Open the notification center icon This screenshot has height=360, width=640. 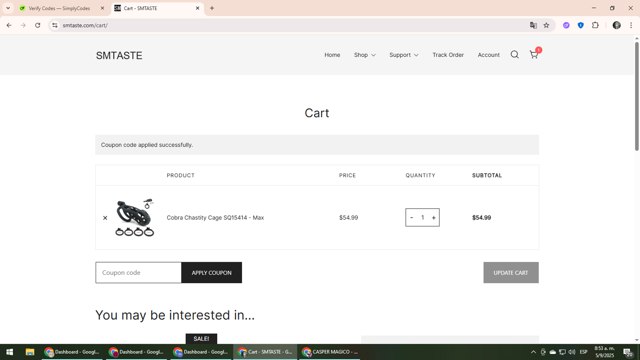pyautogui.click(x=628, y=352)
